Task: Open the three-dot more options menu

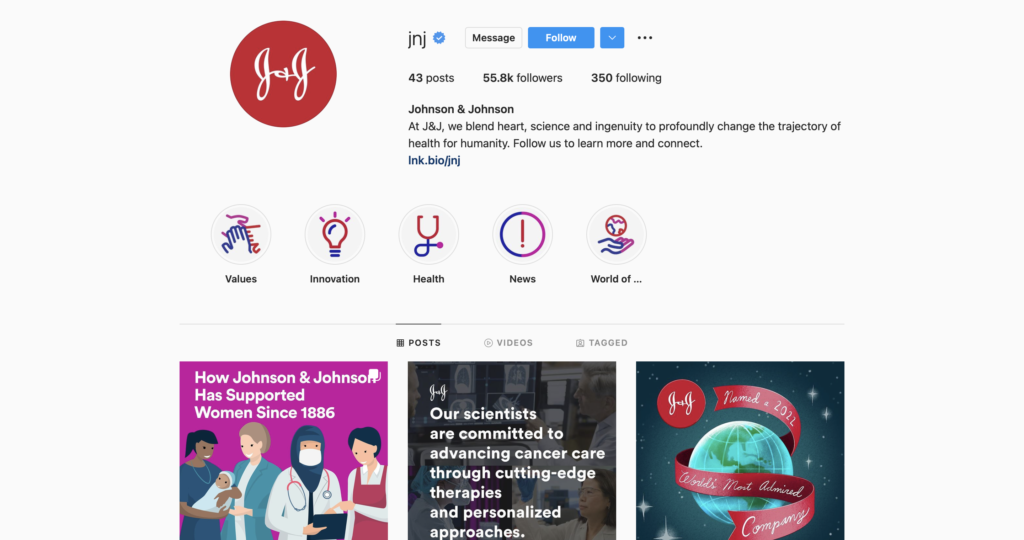Action: [645, 38]
